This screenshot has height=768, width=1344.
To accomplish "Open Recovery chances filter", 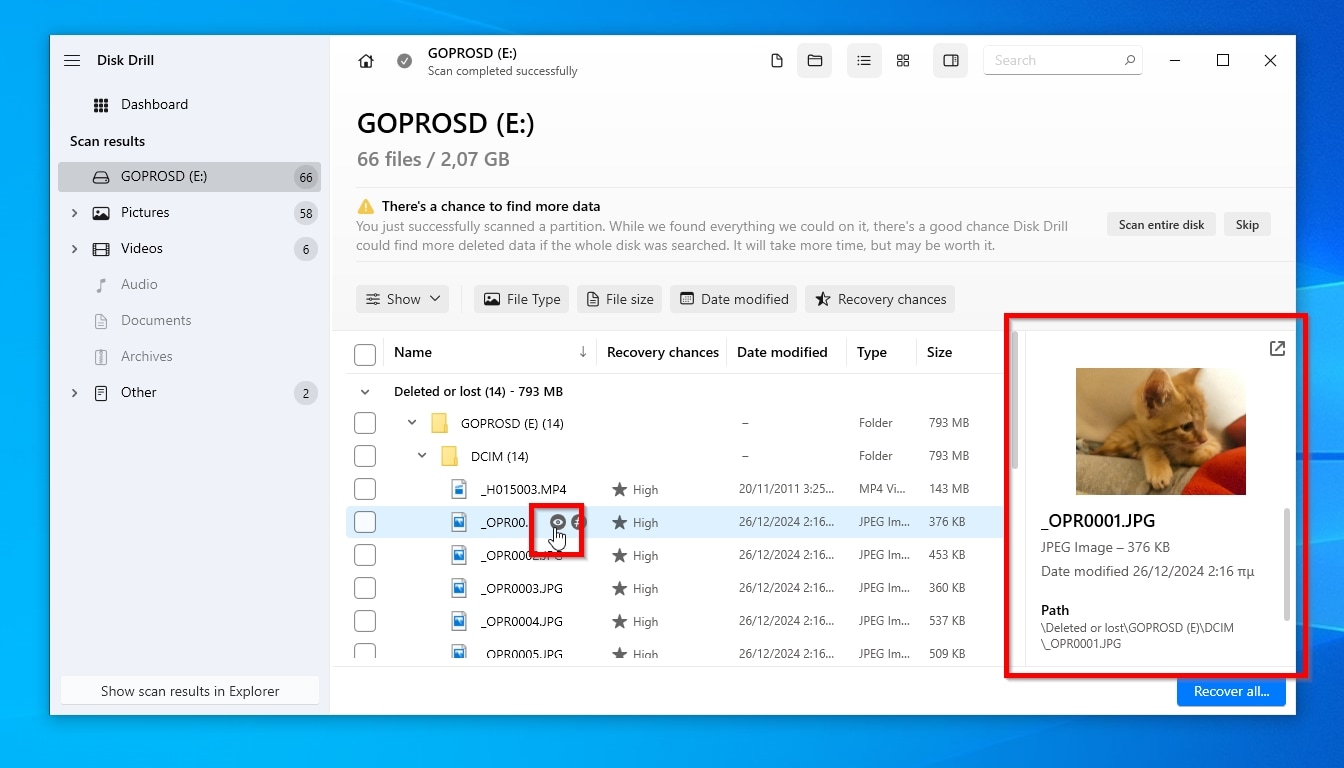I will [880, 299].
